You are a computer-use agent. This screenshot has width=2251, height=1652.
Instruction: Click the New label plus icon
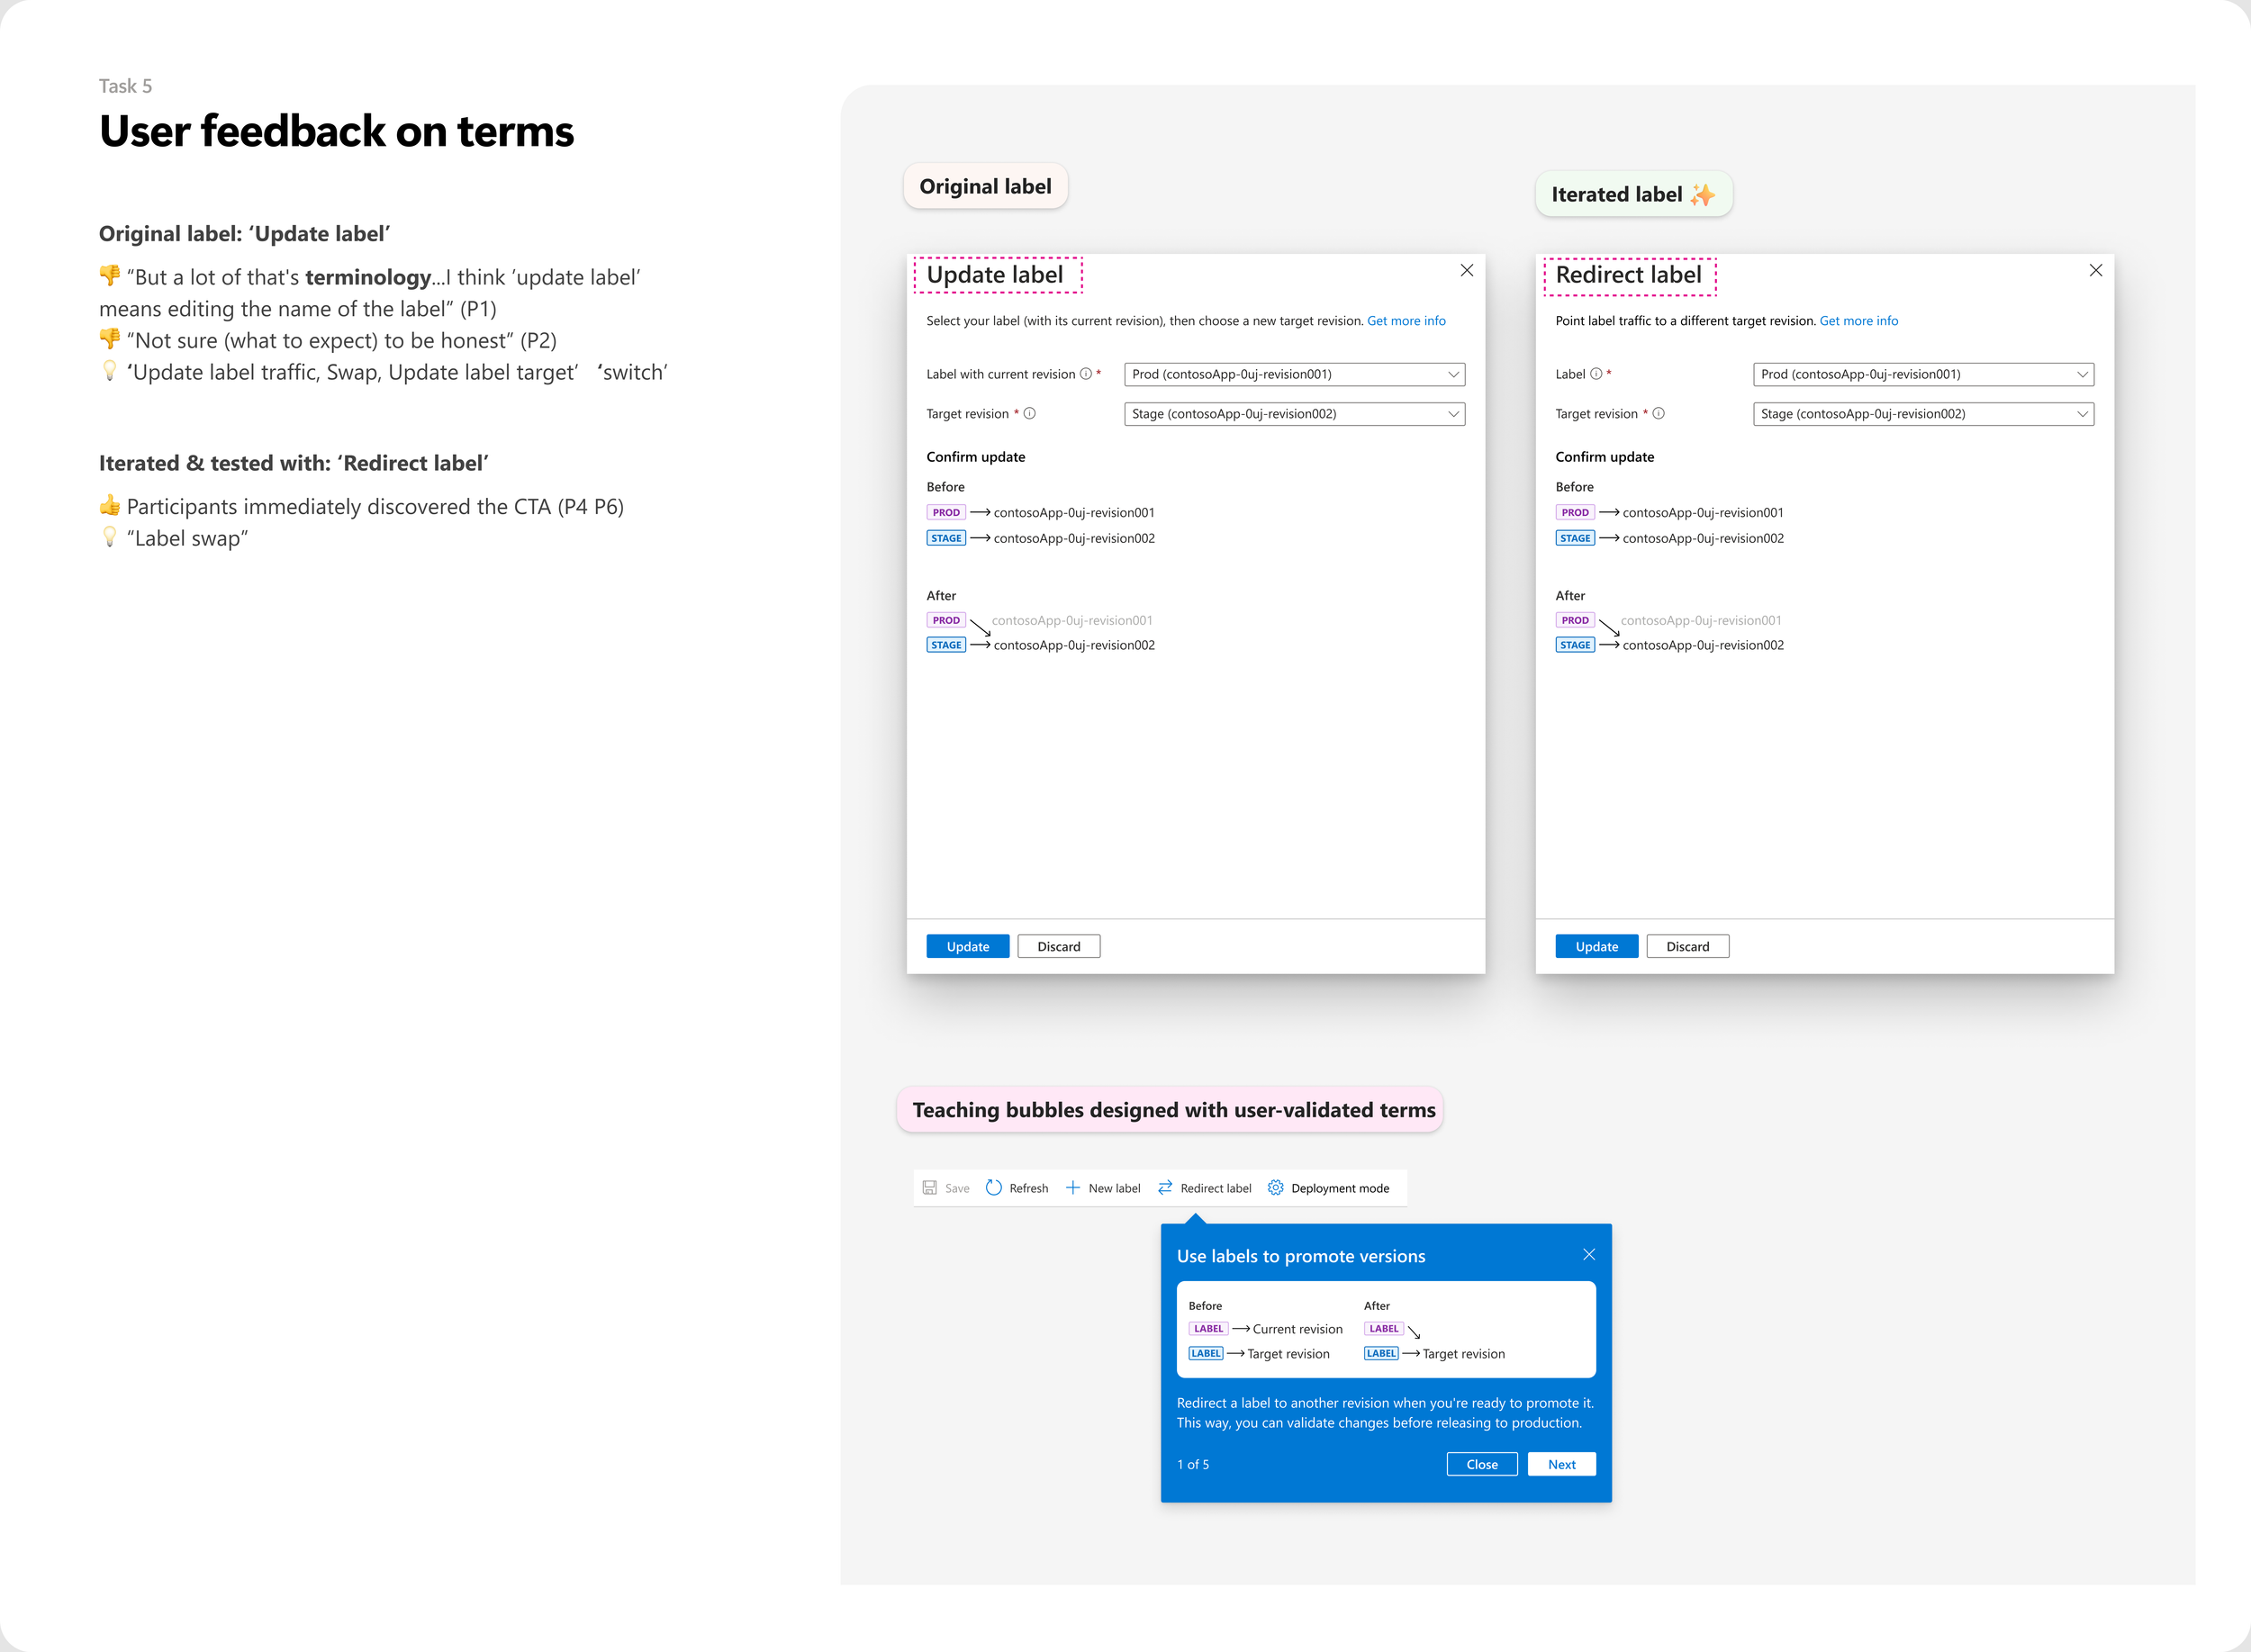[1072, 1188]
